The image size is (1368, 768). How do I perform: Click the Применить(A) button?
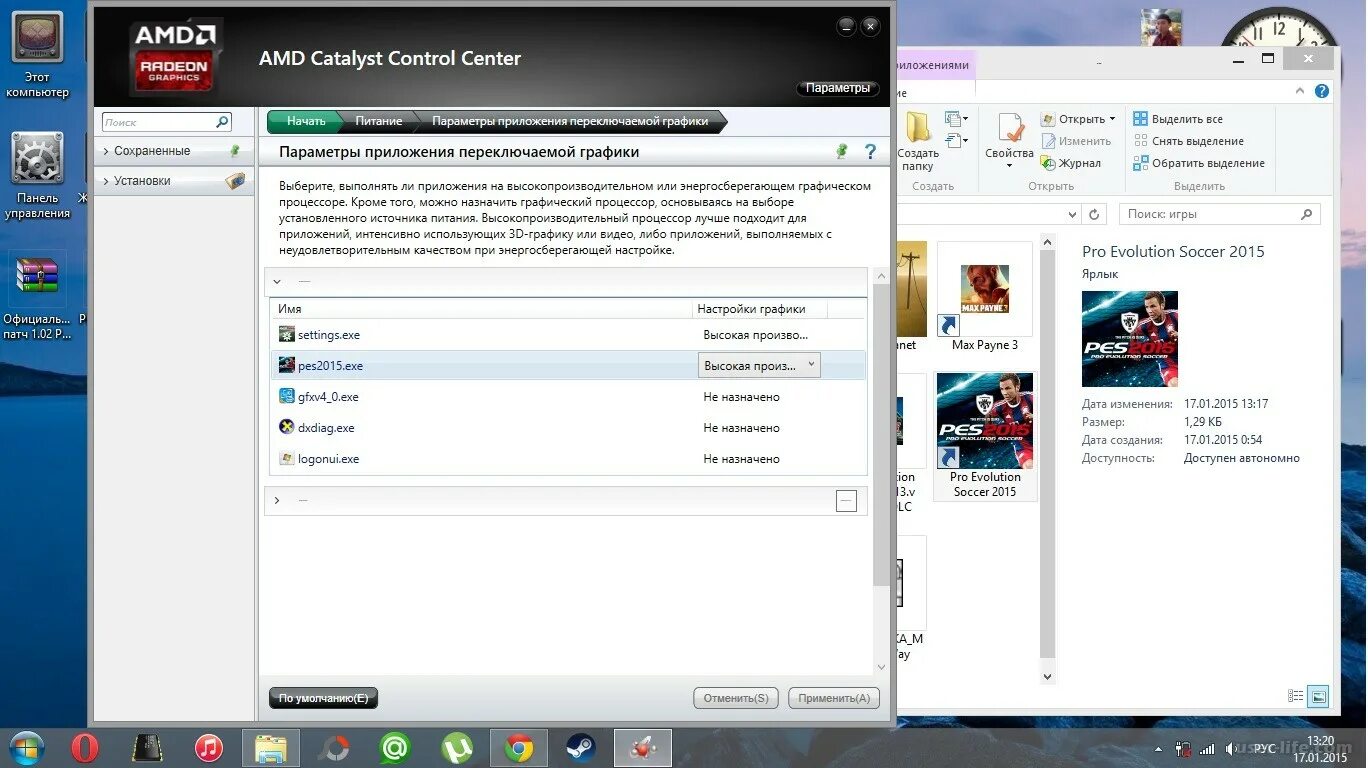834,698
